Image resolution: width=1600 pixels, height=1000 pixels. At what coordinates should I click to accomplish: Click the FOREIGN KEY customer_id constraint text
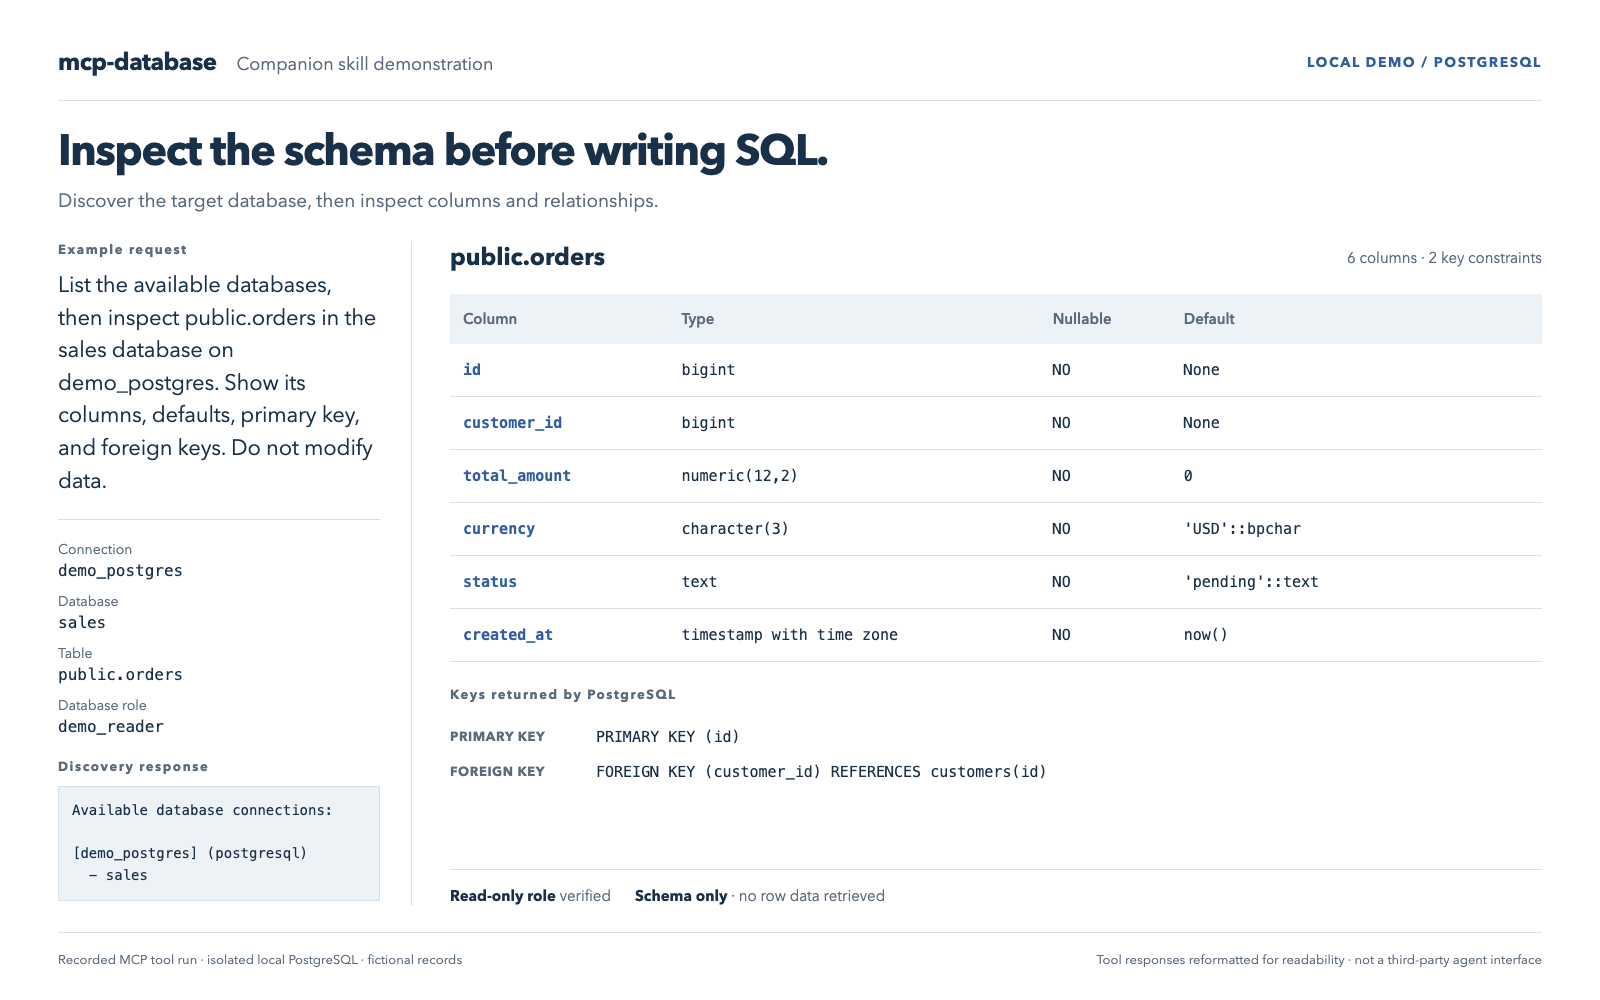click(x=821, y=772)
